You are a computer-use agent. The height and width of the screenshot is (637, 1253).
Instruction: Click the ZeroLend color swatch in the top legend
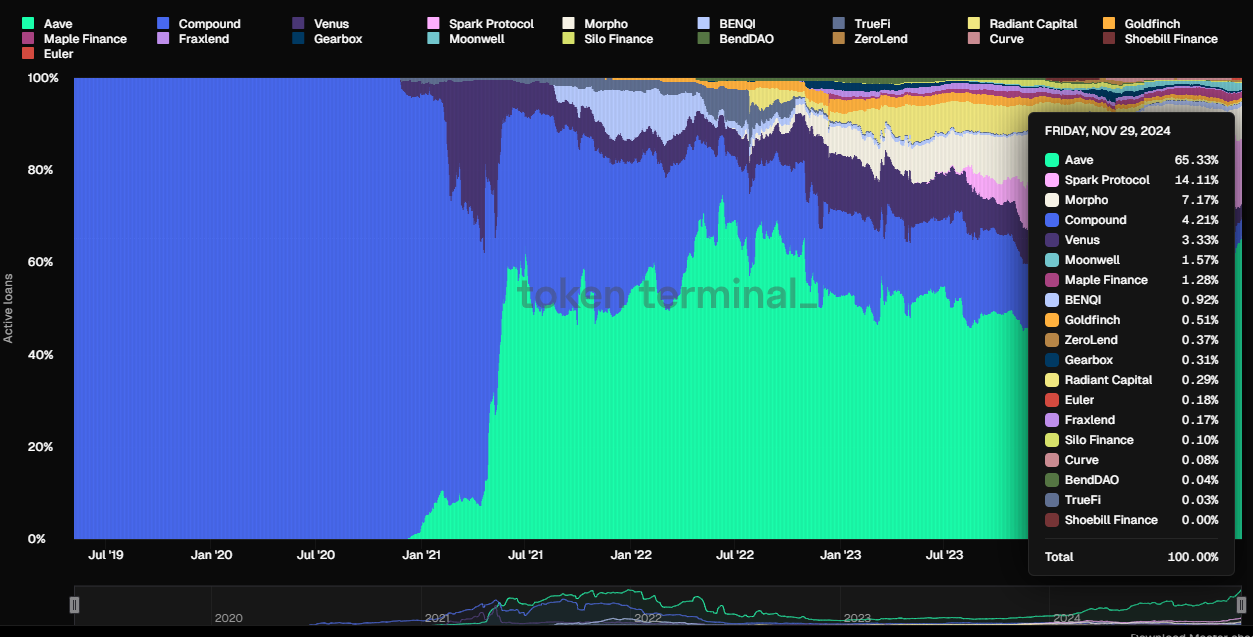839,39
